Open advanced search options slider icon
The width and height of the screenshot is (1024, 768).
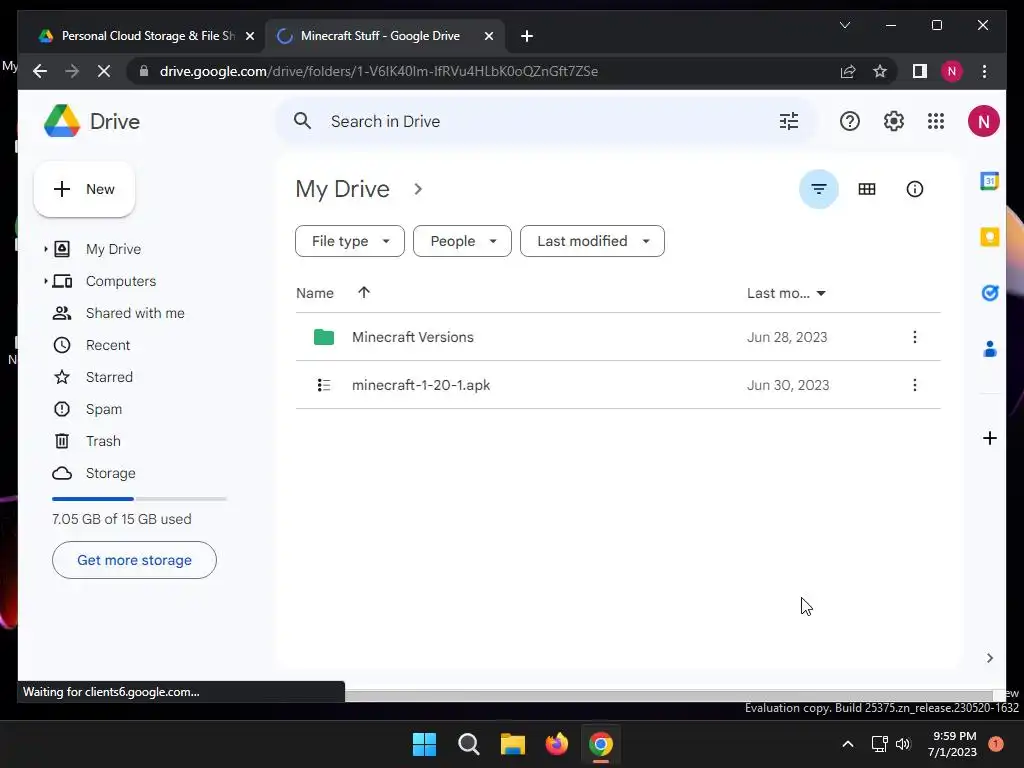click(789, 121)
